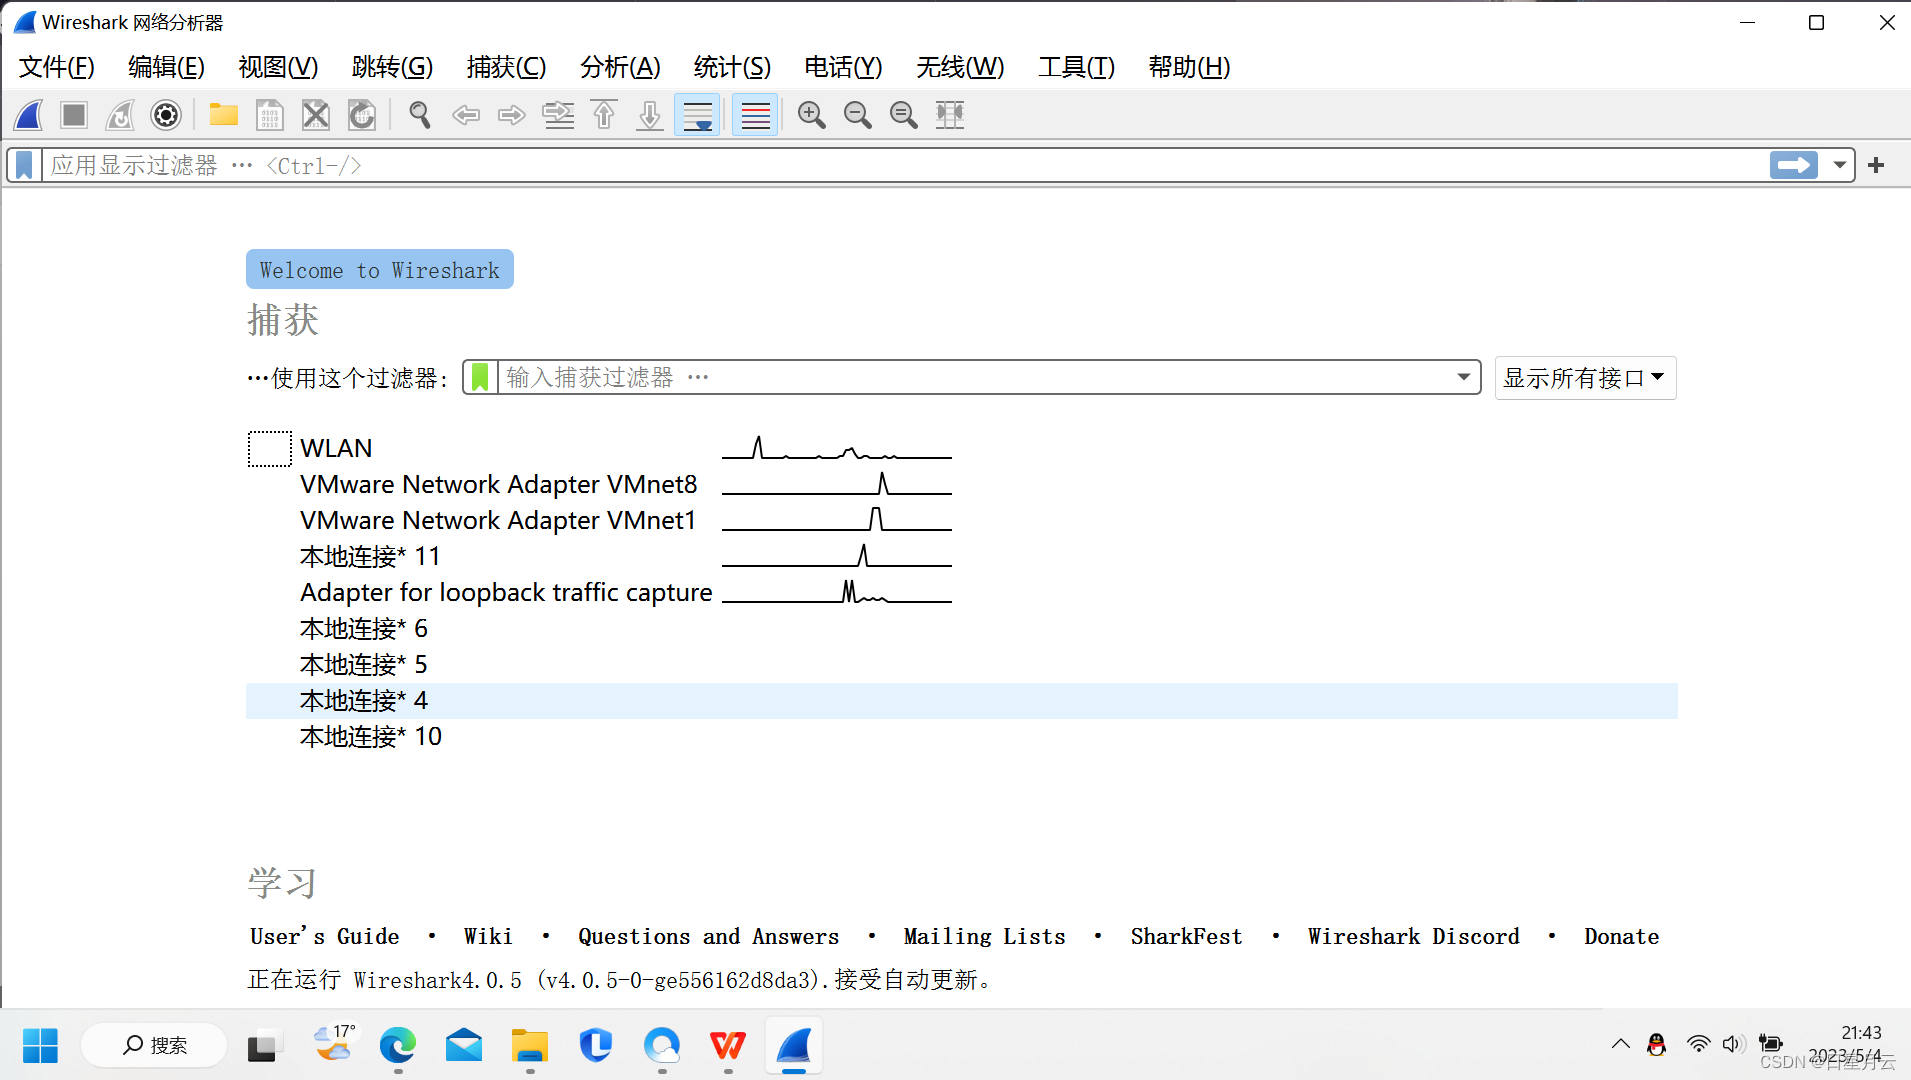Select 本地连接* 11 interface
Viewport: 1911px width, 1080px height.
(x=962, y=557)
